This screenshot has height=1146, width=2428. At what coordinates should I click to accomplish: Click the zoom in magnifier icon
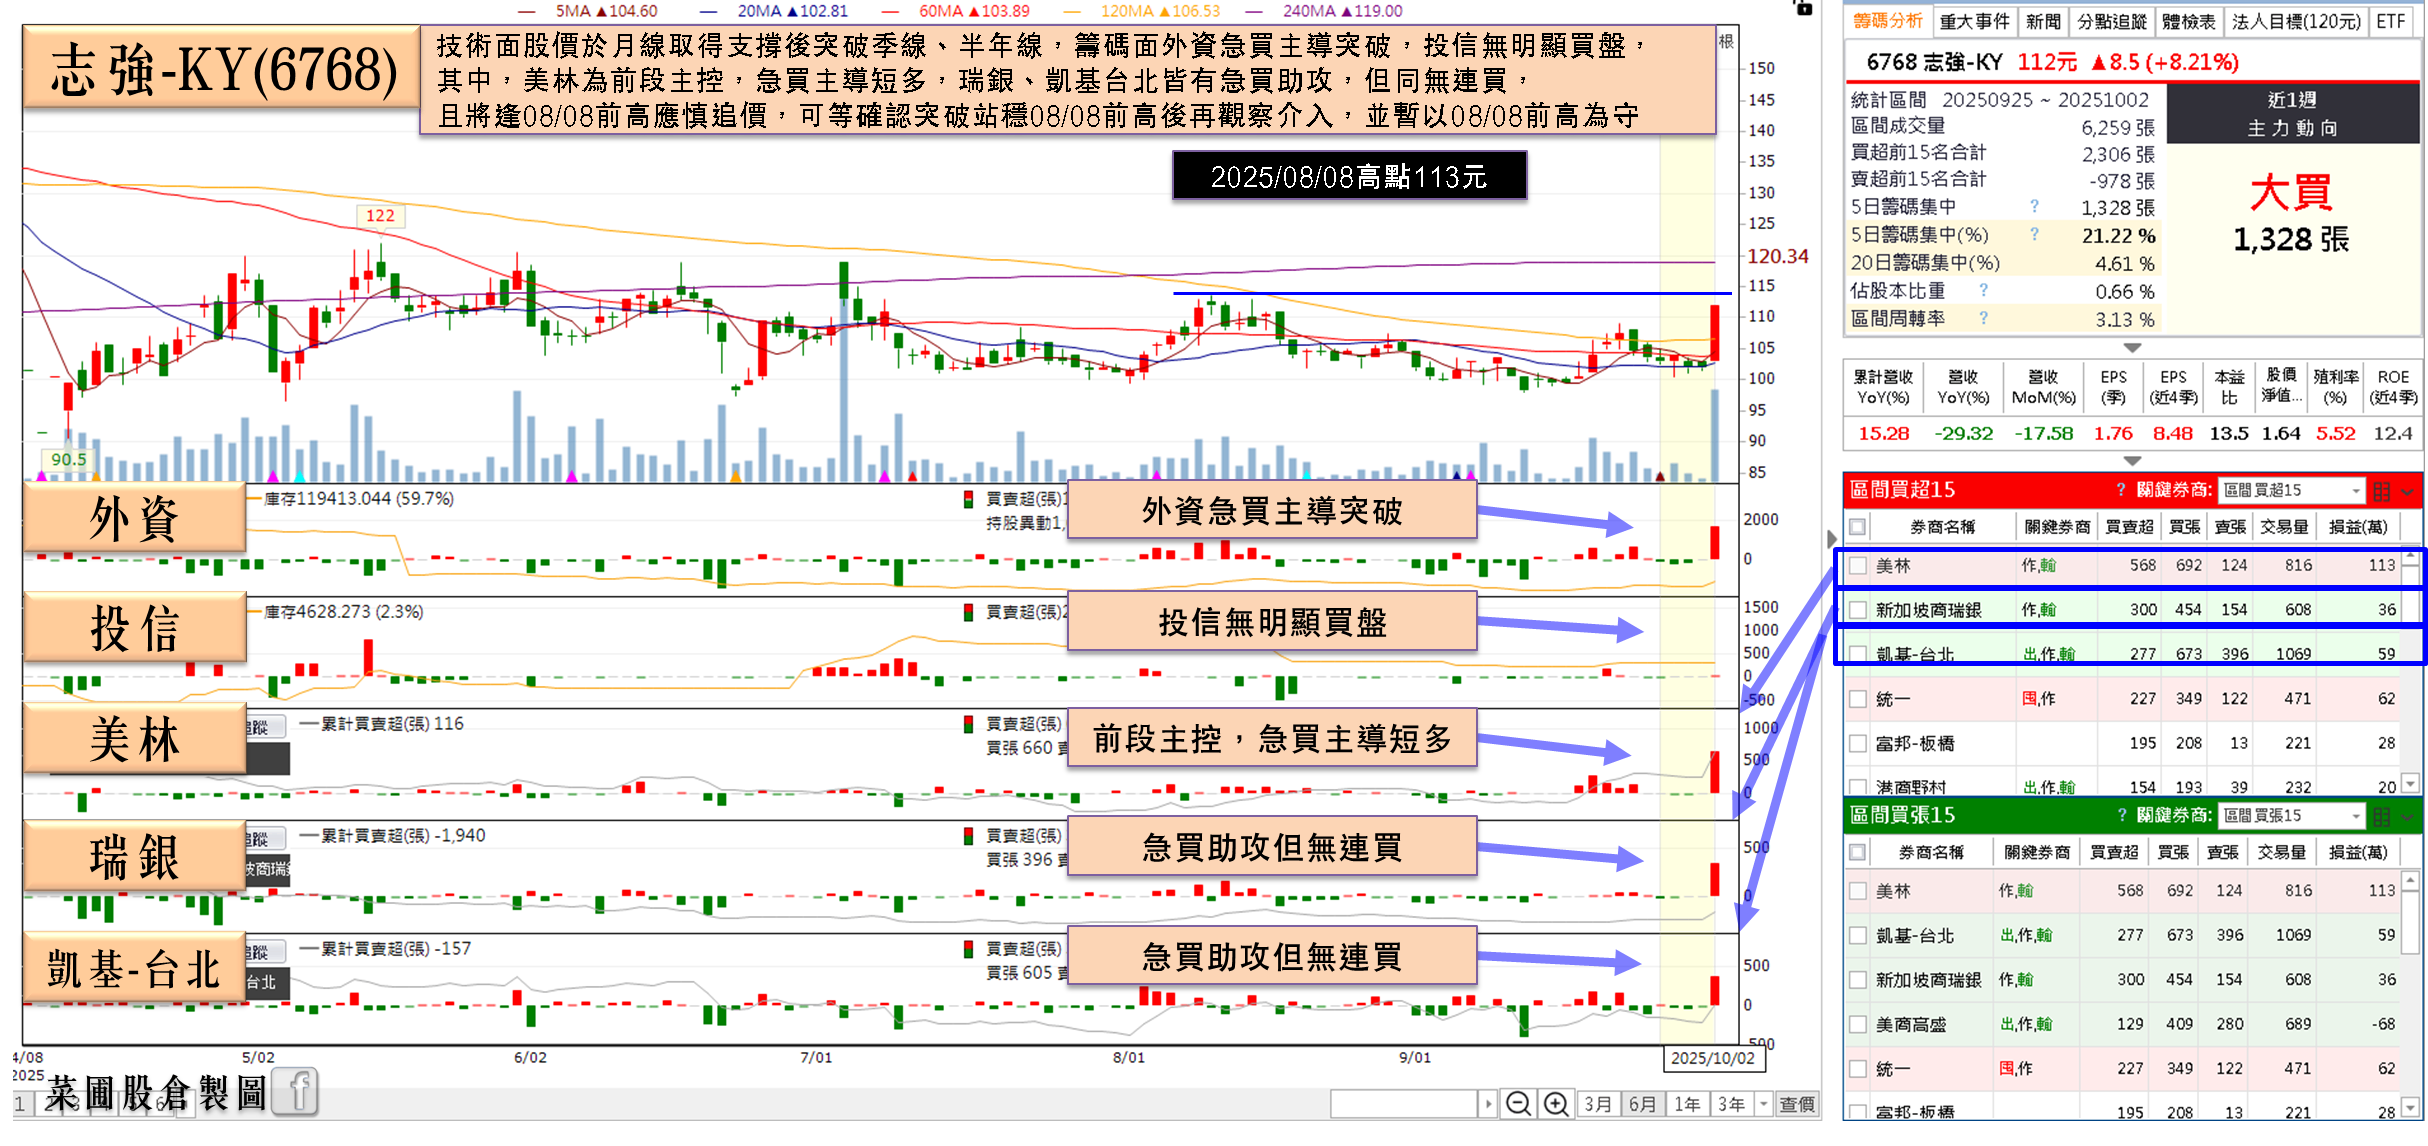pyautogui.click(x=1555, y=1104)
